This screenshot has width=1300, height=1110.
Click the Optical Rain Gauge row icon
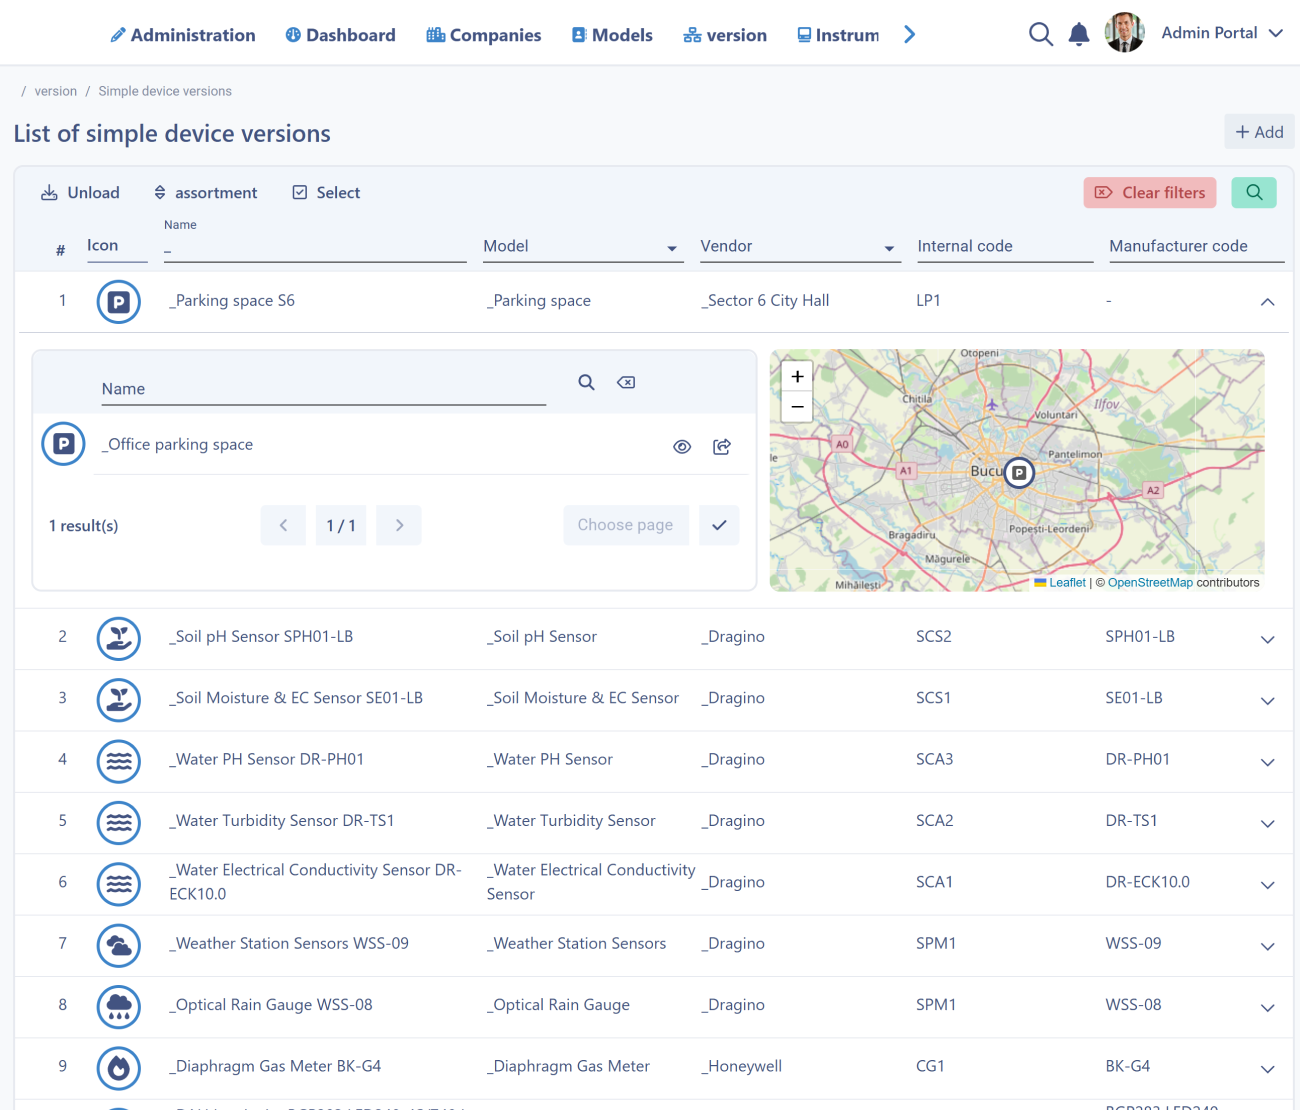(x=119, y=1006)
